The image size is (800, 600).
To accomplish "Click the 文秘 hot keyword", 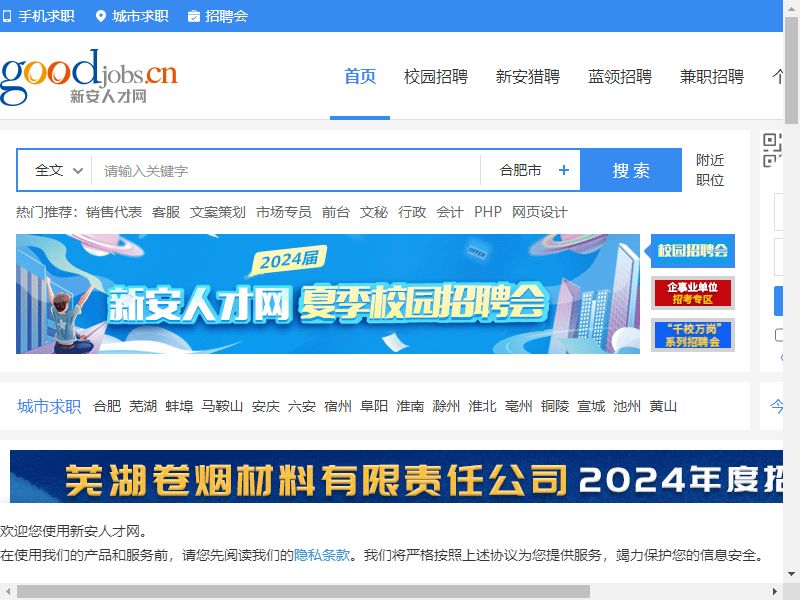I will tap(374, 212).
